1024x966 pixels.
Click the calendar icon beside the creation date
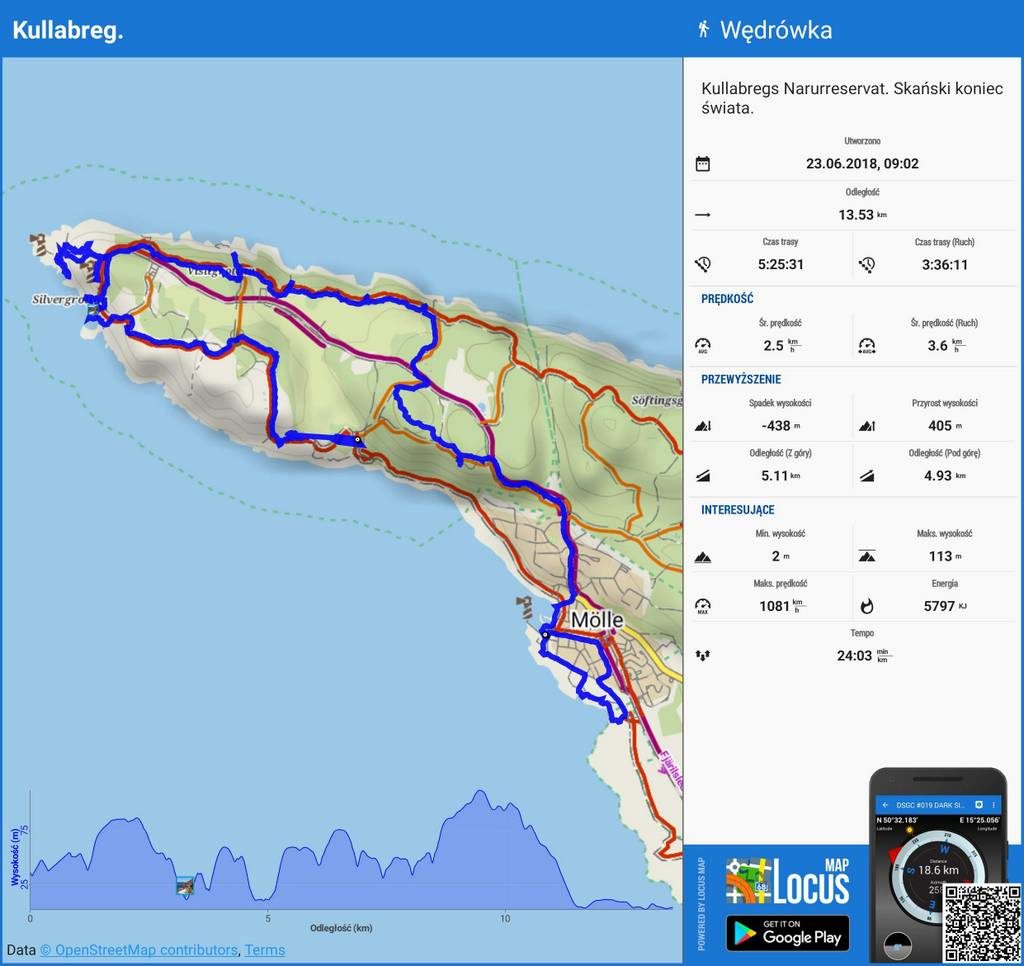tap(703, 163)
